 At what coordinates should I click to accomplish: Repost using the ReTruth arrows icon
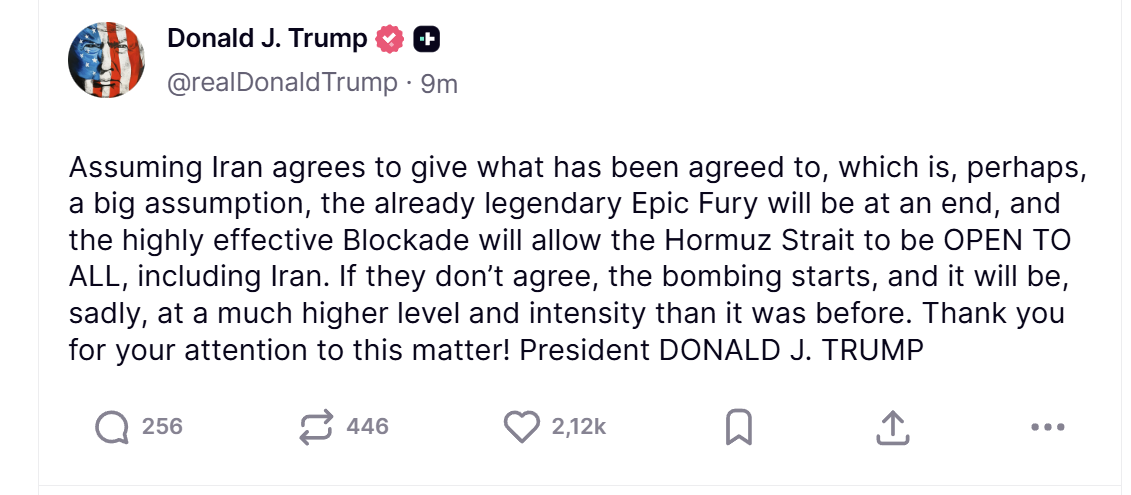[317, 426]
